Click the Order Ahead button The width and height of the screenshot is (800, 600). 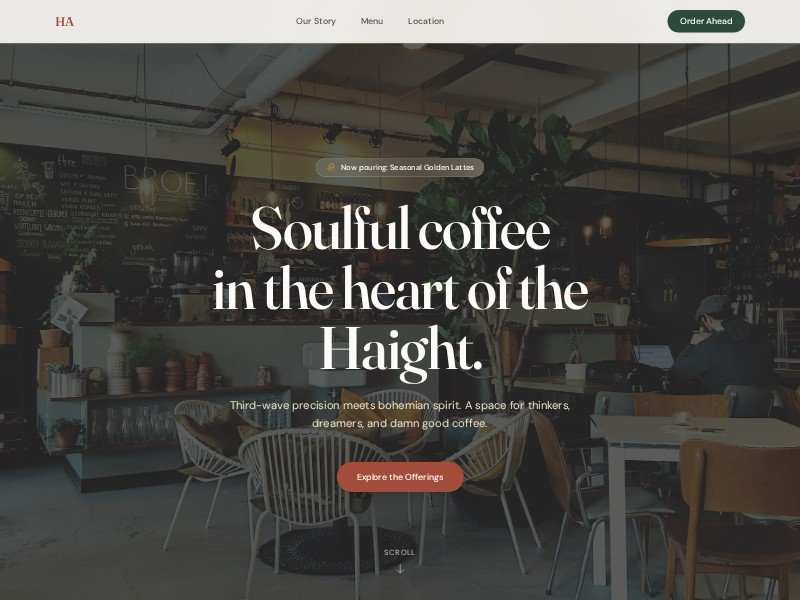coord(706,21)
